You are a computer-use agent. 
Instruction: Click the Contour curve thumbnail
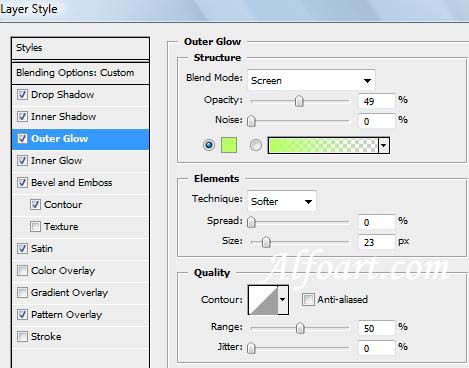click(263, 300)
